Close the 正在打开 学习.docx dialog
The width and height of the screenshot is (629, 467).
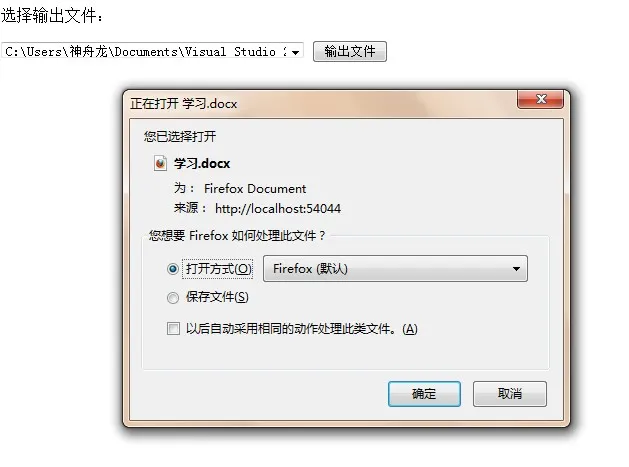pos(541,99)
